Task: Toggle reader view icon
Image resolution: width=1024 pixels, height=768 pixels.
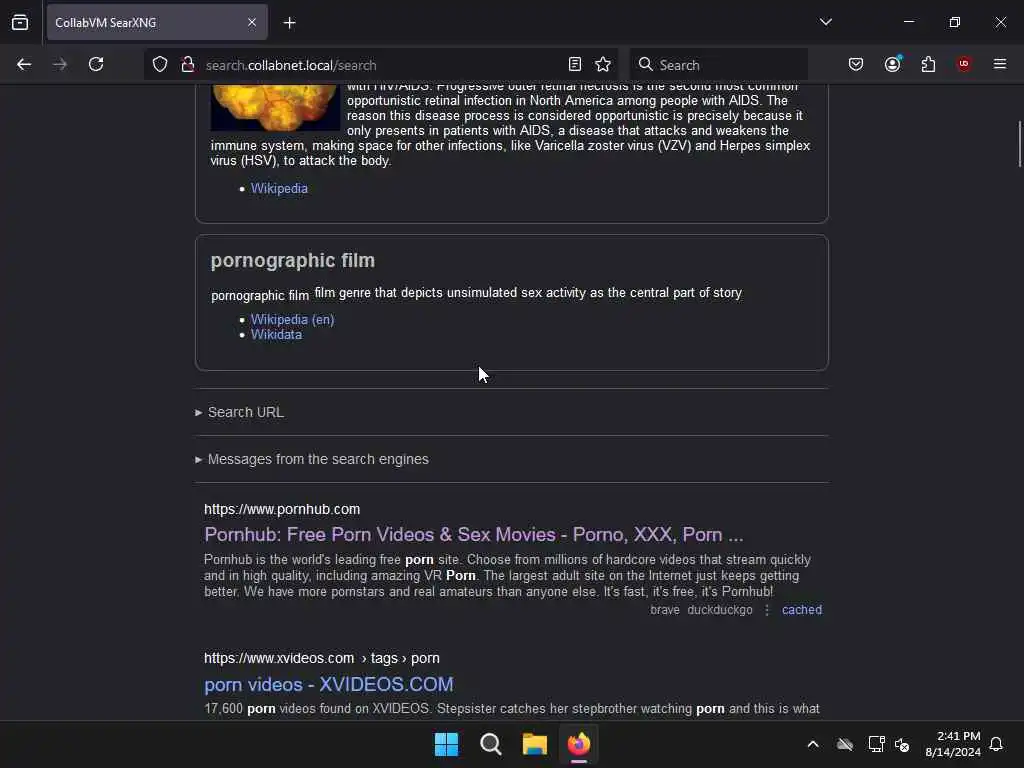Action: 575,65
